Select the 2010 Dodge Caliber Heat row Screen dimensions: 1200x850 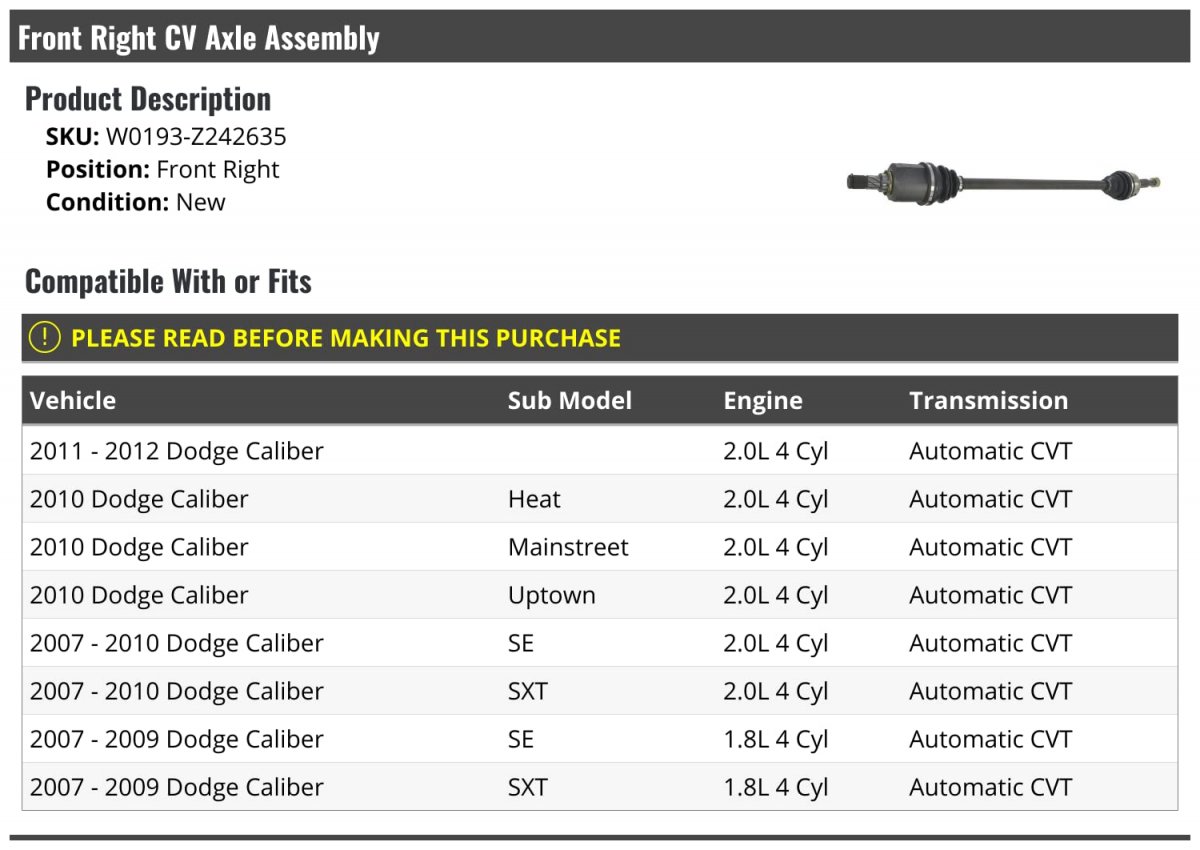[139, 499]
